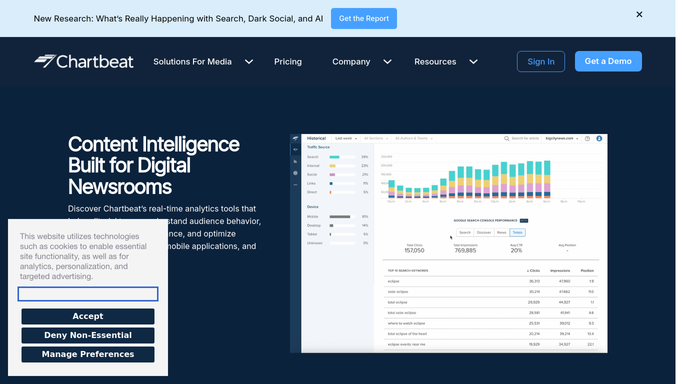Click the Traffic Source section label
683x384 pixels.
click(318, 147)
